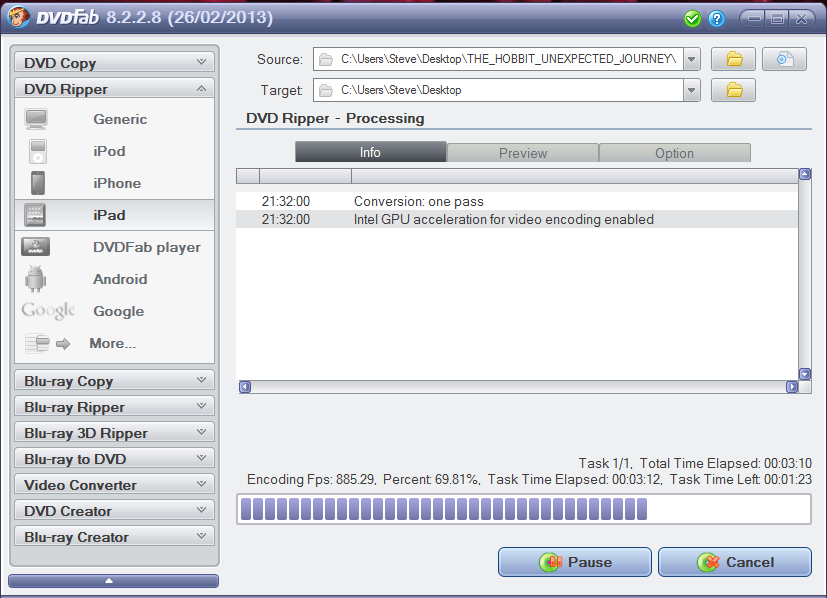The width and height of the screenshot is (827, 598).
Task: Browse for target folder icon
Action: (733, 90)
